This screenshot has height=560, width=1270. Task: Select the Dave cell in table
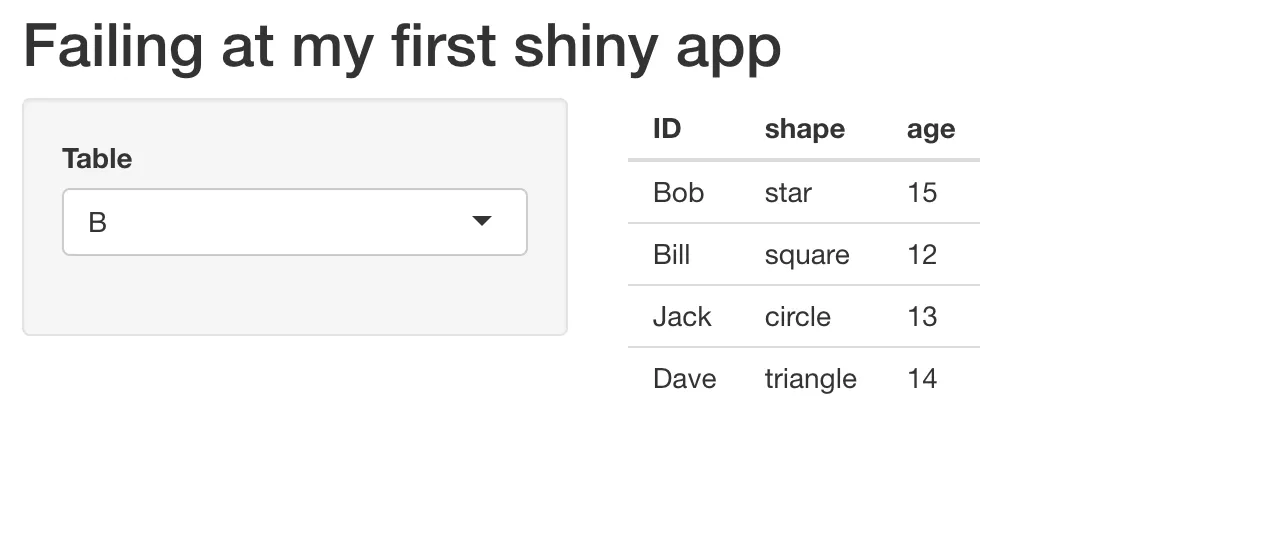click(684, 378)
